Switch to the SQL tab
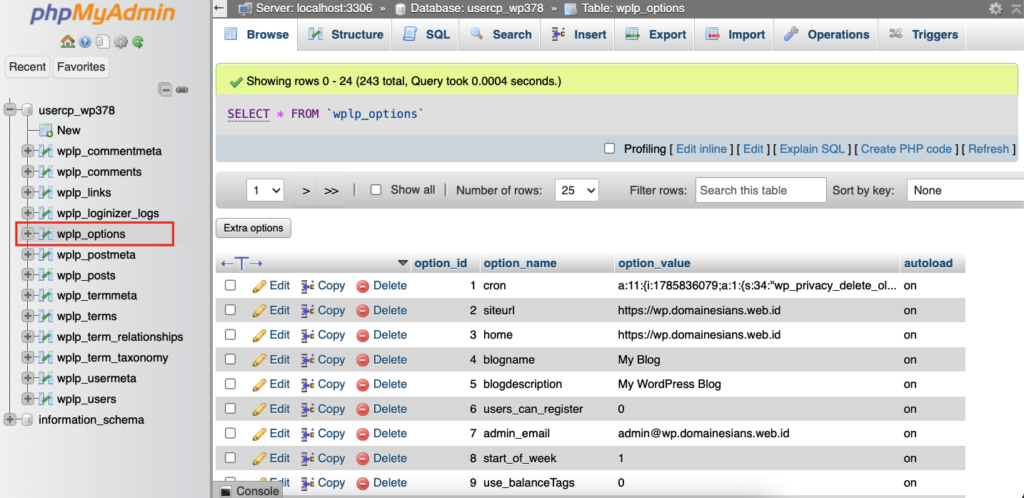1024x498 pixels. (x=426, y=35)
